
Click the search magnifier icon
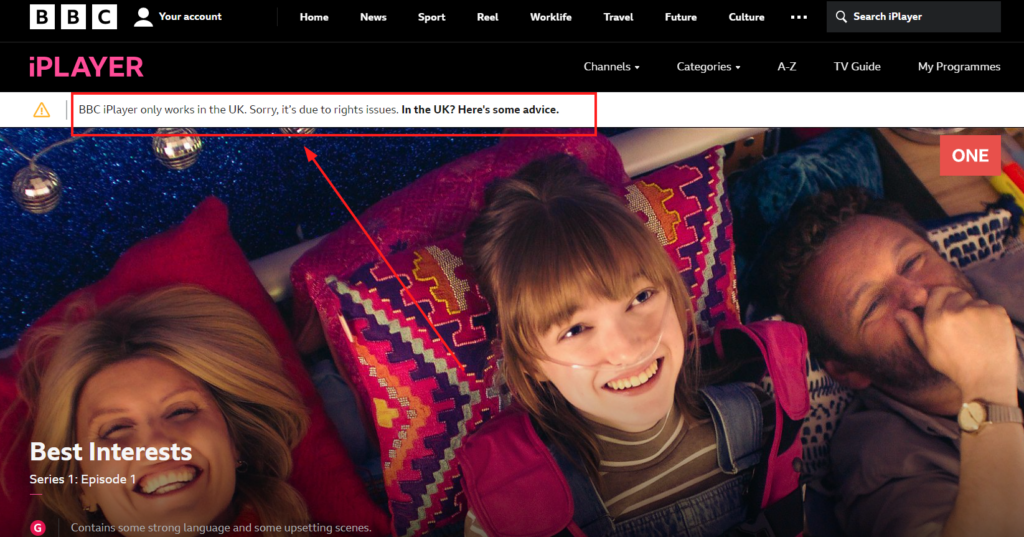pos(841,17)
